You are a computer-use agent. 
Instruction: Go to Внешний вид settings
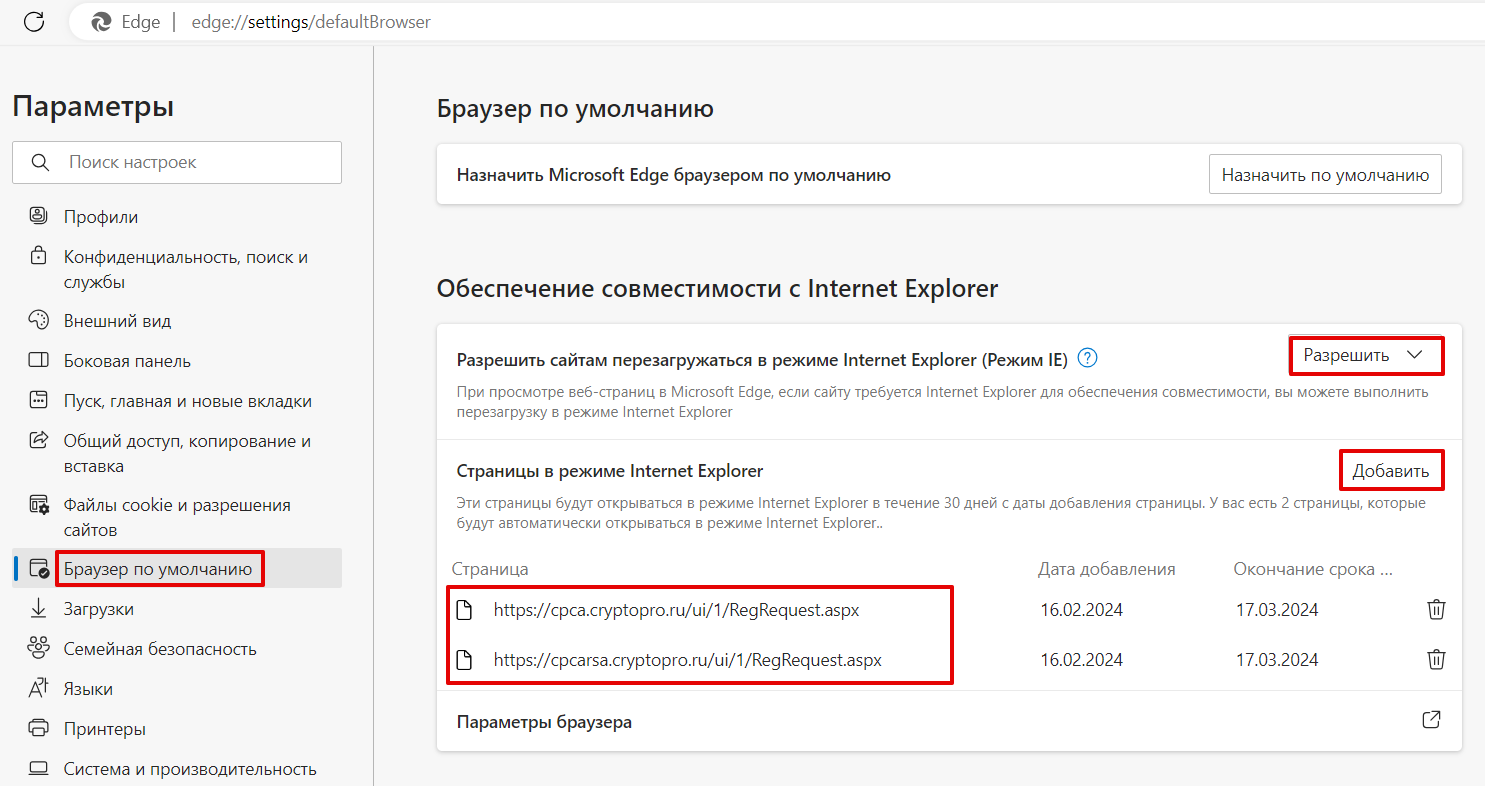click(x=118, y=321)
